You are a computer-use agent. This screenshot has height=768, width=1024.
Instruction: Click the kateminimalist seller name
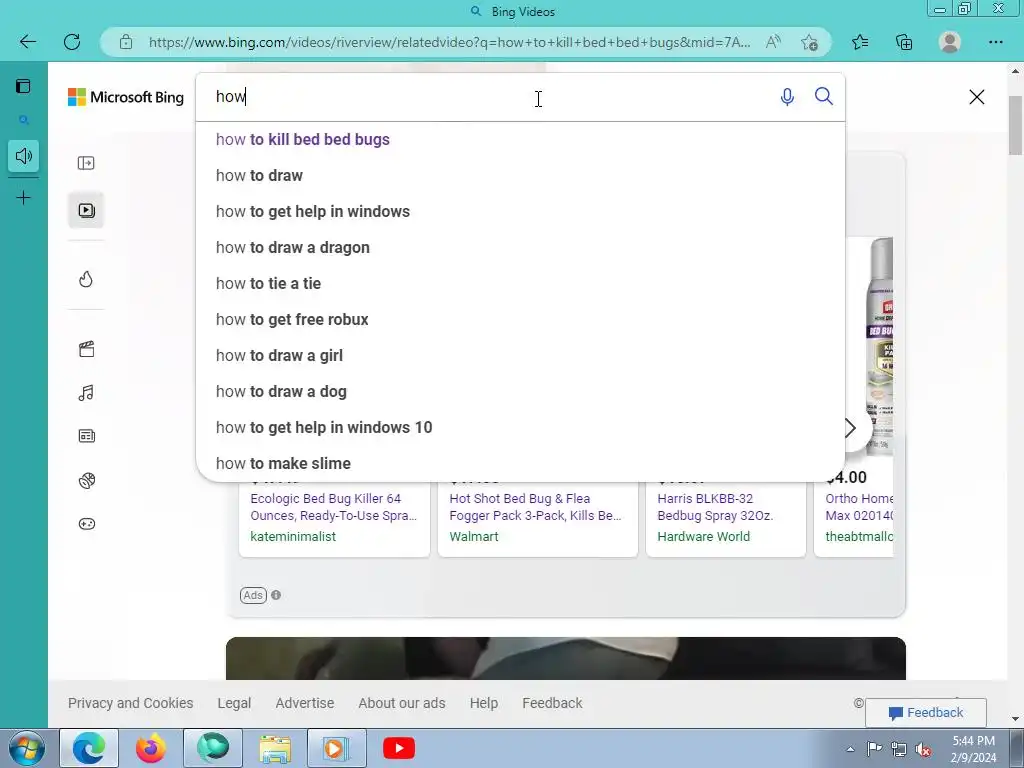click(293, 536)
